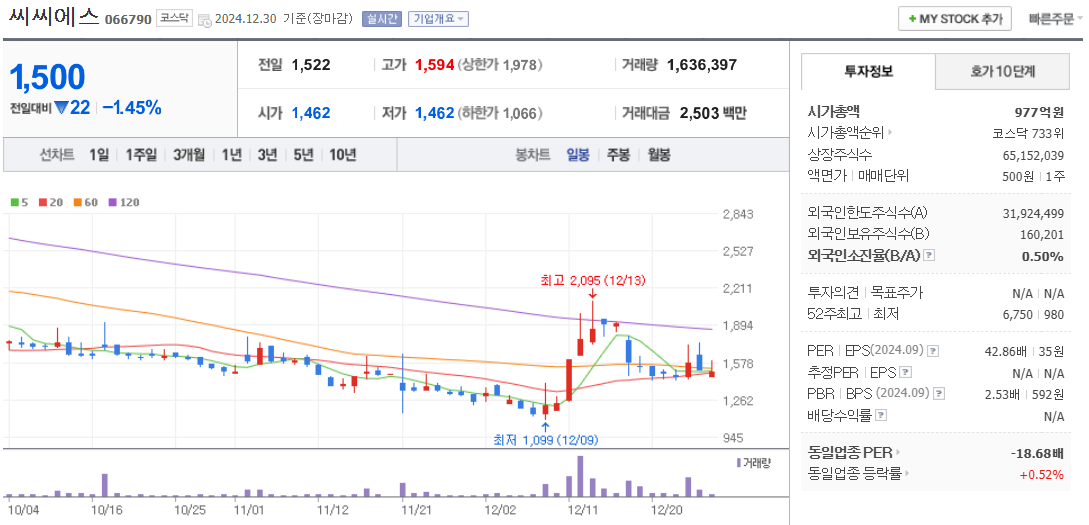
Task: Click the 최고 2,095 (12/13) chart marker
Action: point(592,281)
